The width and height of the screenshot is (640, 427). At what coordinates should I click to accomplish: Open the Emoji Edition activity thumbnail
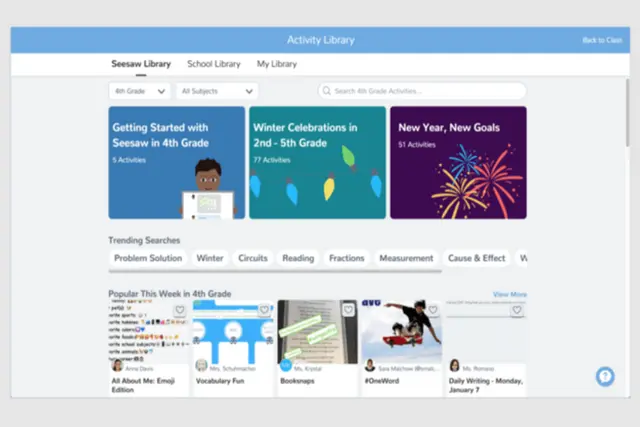point(149,331)
